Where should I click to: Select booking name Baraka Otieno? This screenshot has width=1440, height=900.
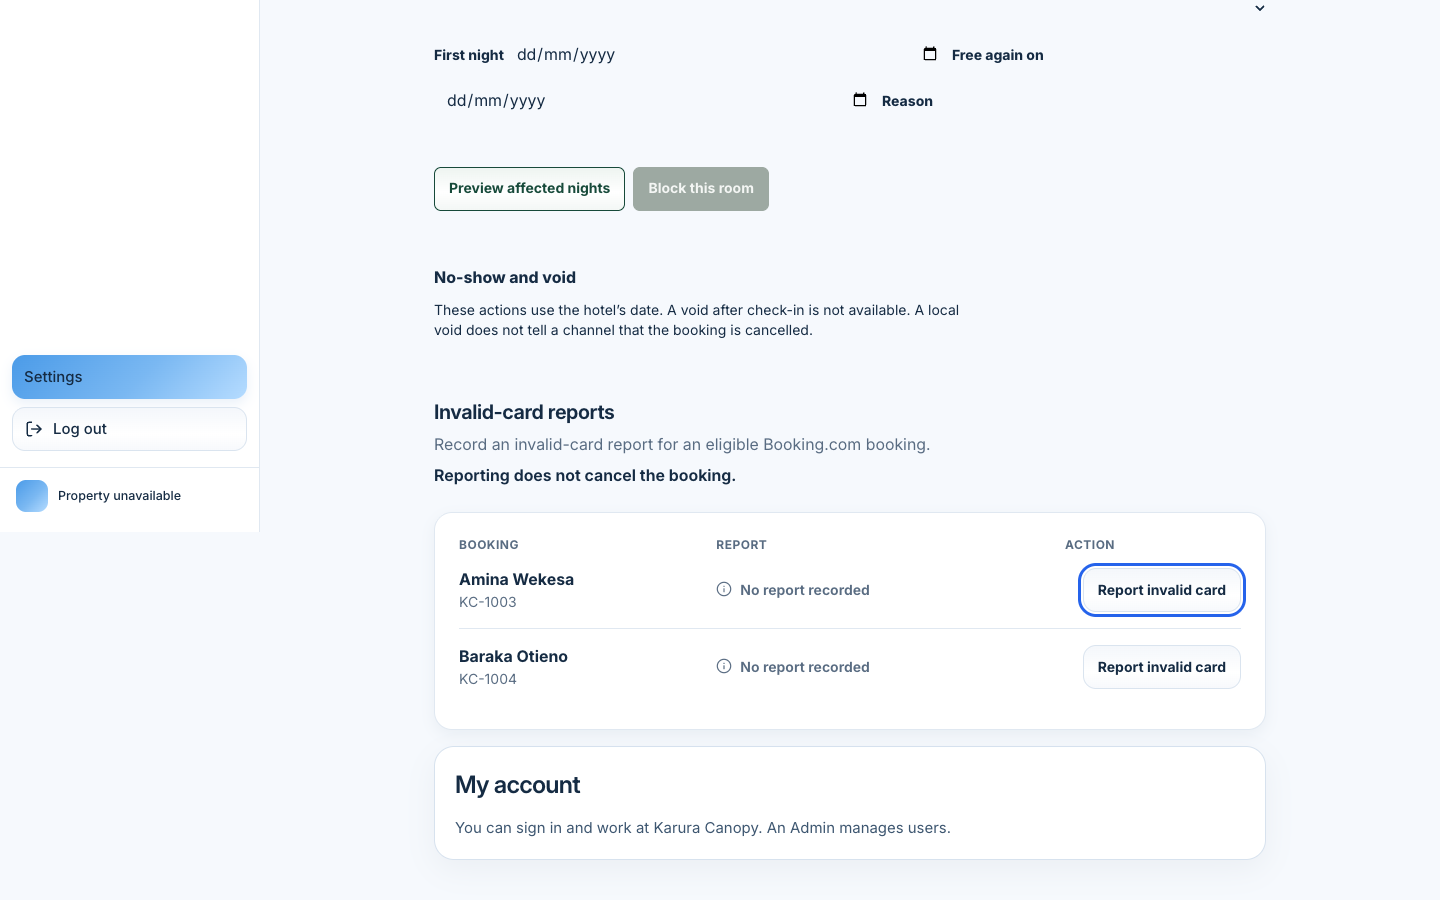[x=513, y=656]
